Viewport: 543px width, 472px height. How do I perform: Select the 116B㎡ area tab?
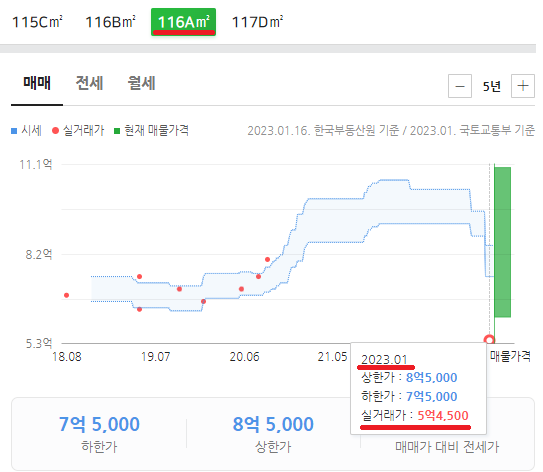coord(110,22)
